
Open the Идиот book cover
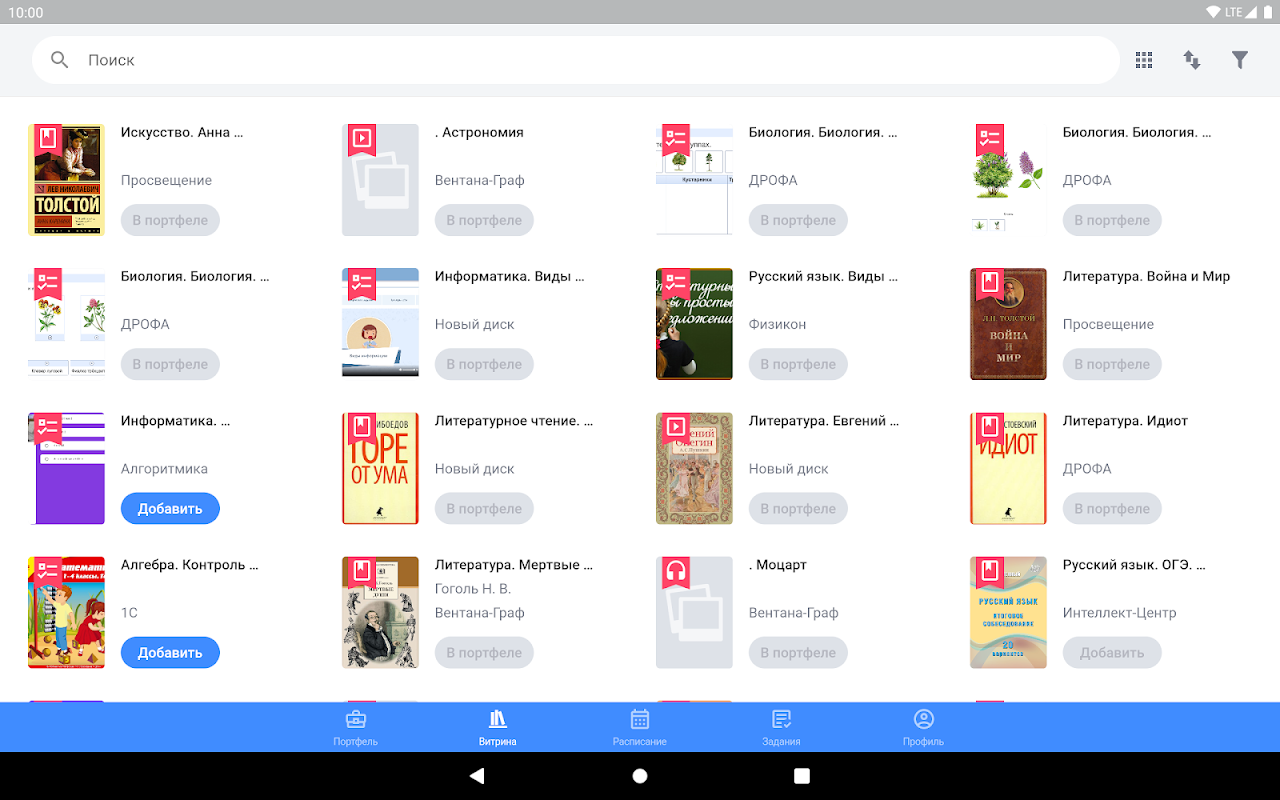[x=1008, y=468]
